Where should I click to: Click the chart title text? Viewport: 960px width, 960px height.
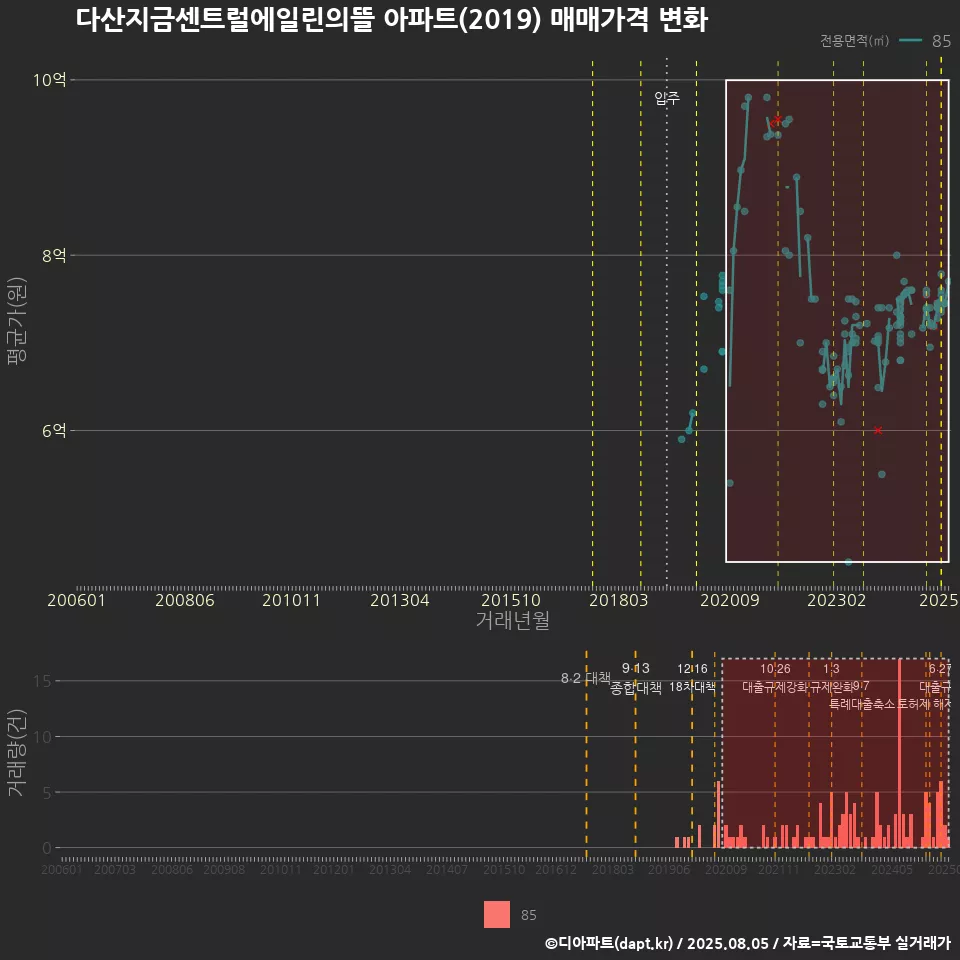coord(392,20)
